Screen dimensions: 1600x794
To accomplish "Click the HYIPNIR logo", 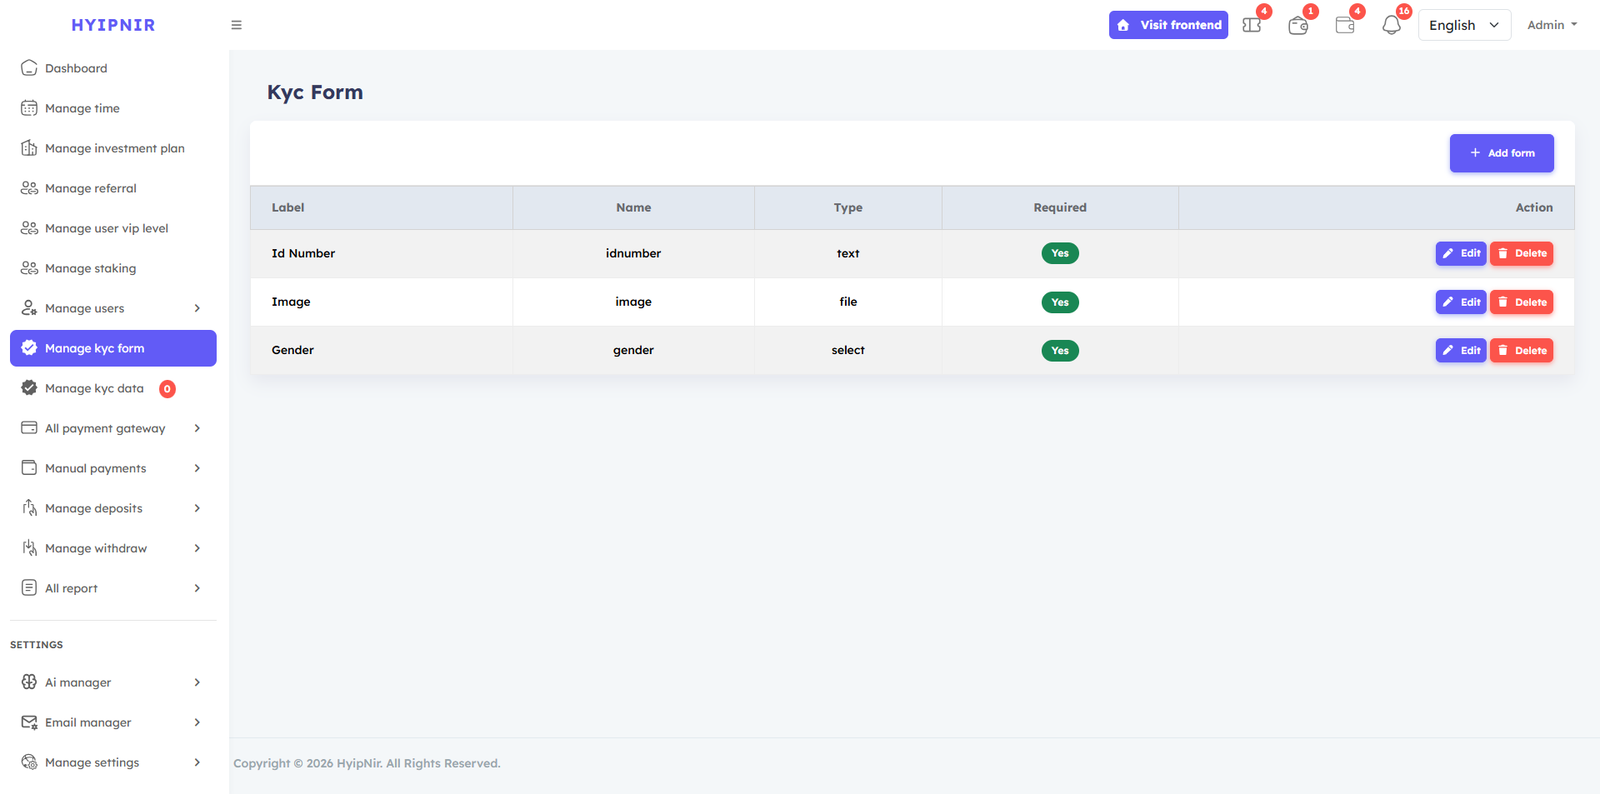I will click(x=113, y=25).
